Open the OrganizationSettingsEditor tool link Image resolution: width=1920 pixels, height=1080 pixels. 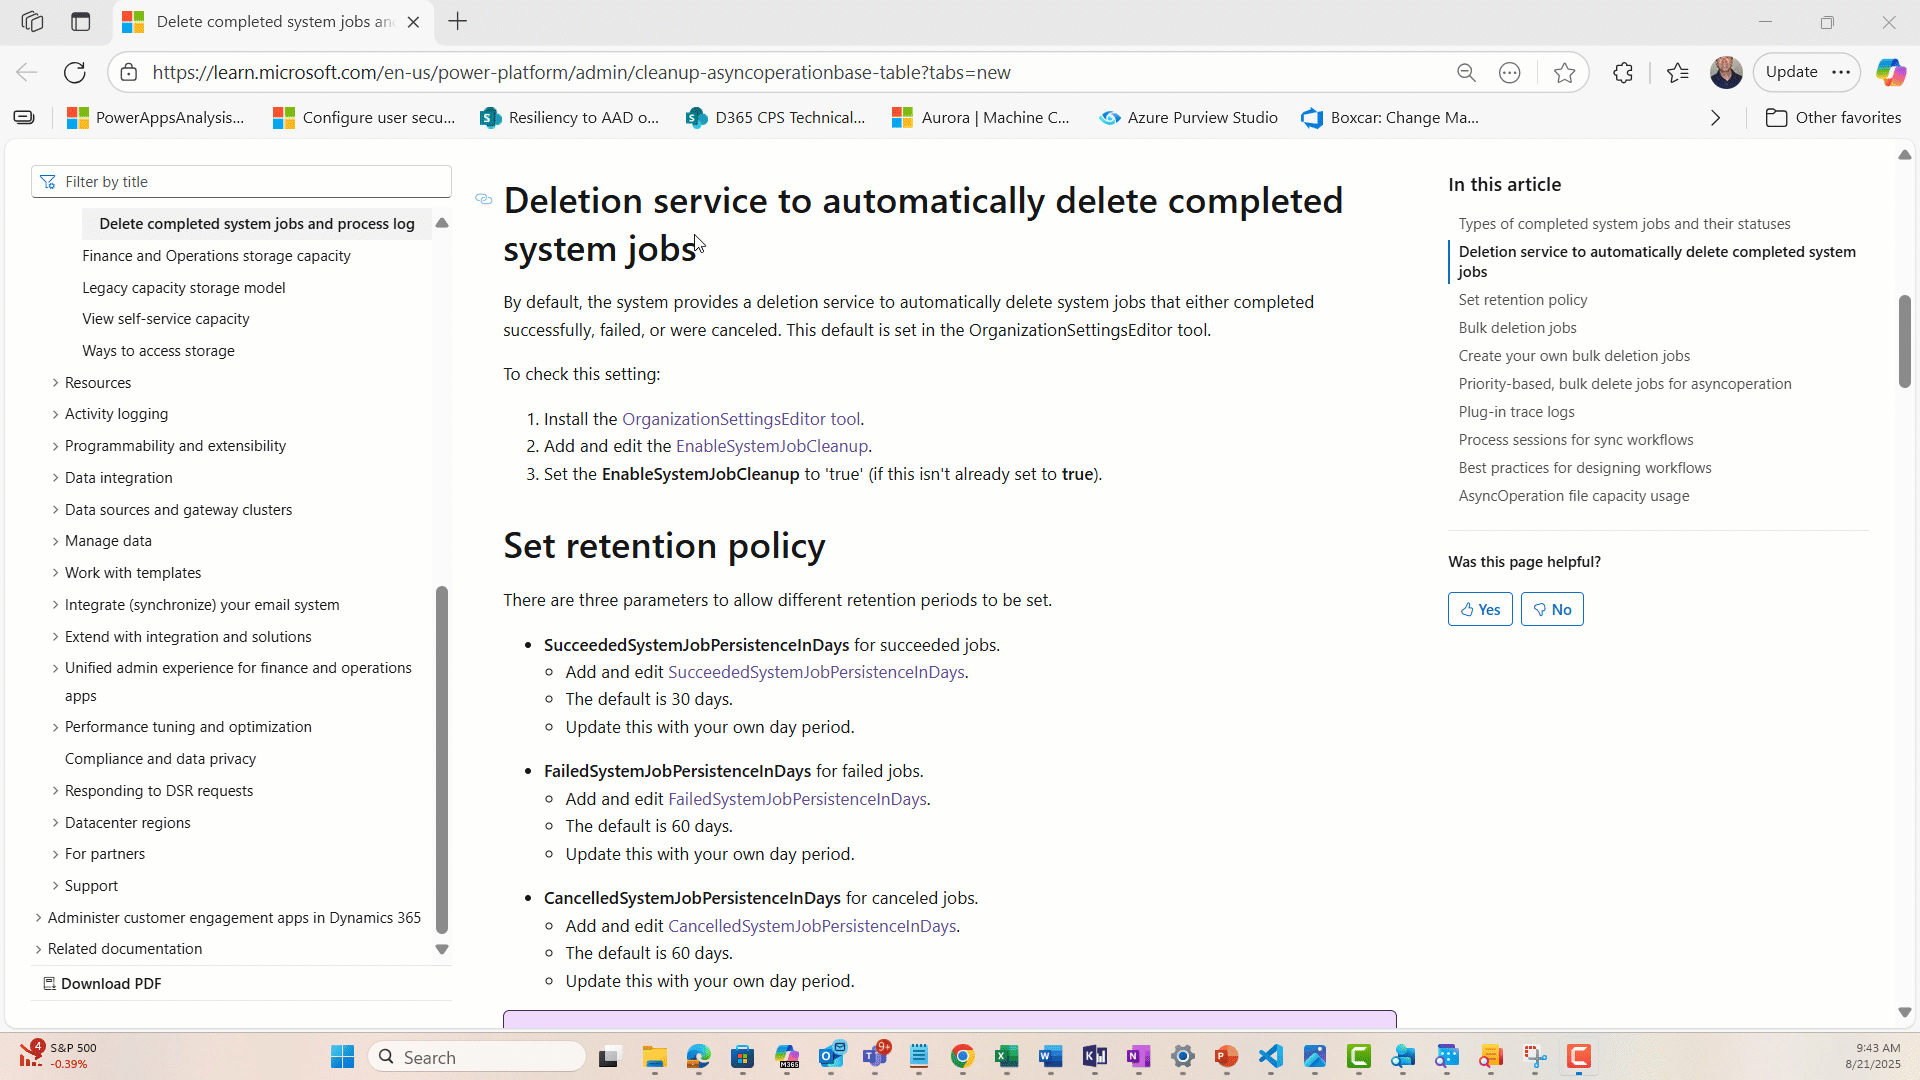coord(740,419)
